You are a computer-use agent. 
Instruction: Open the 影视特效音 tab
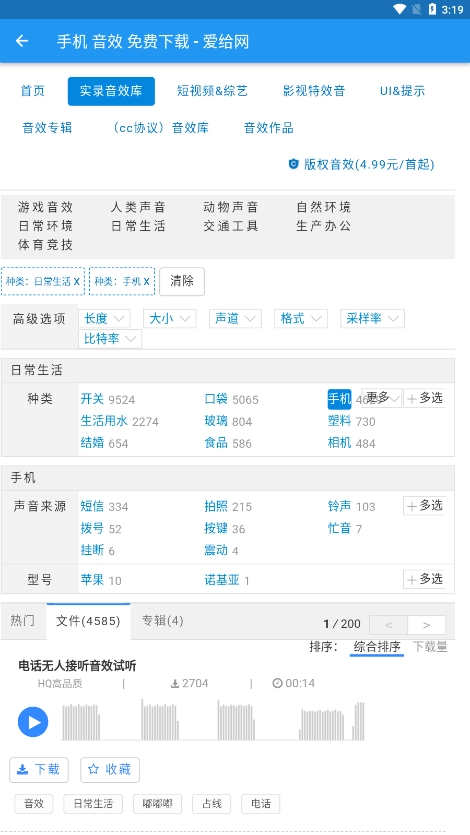tap(314, 91)
